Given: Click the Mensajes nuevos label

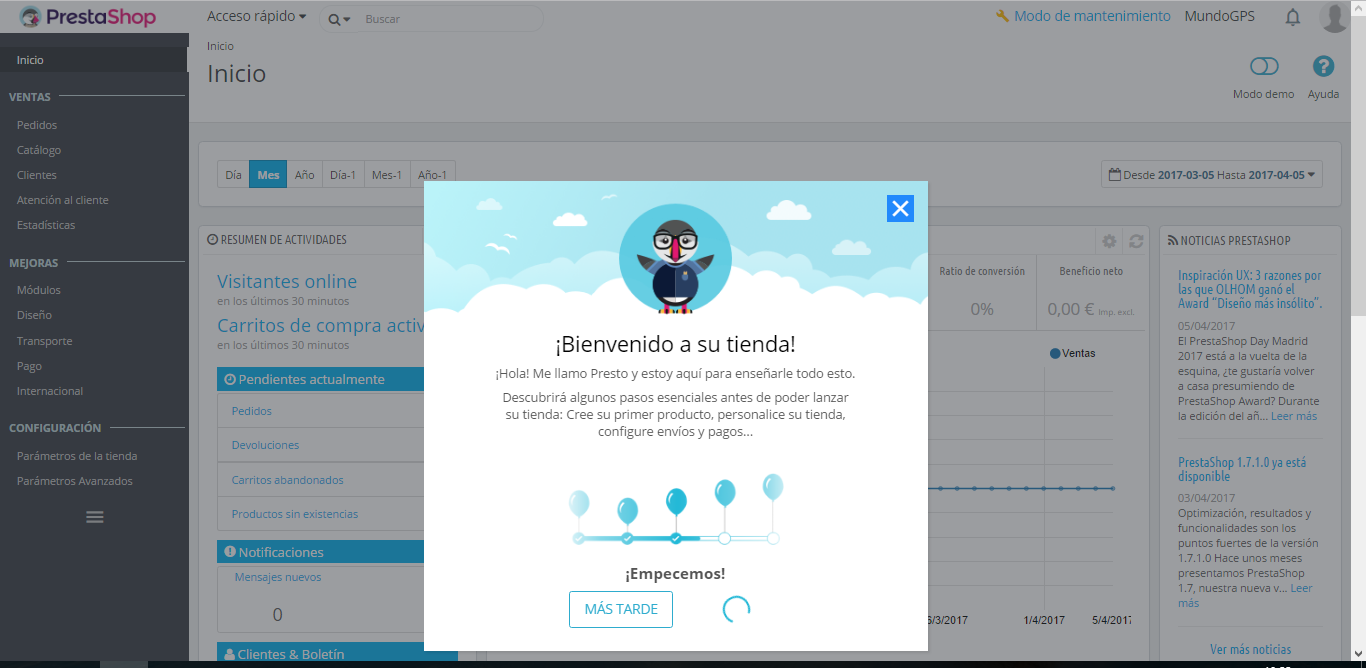Looking at the screenshot, I should (x=278, y=577).
